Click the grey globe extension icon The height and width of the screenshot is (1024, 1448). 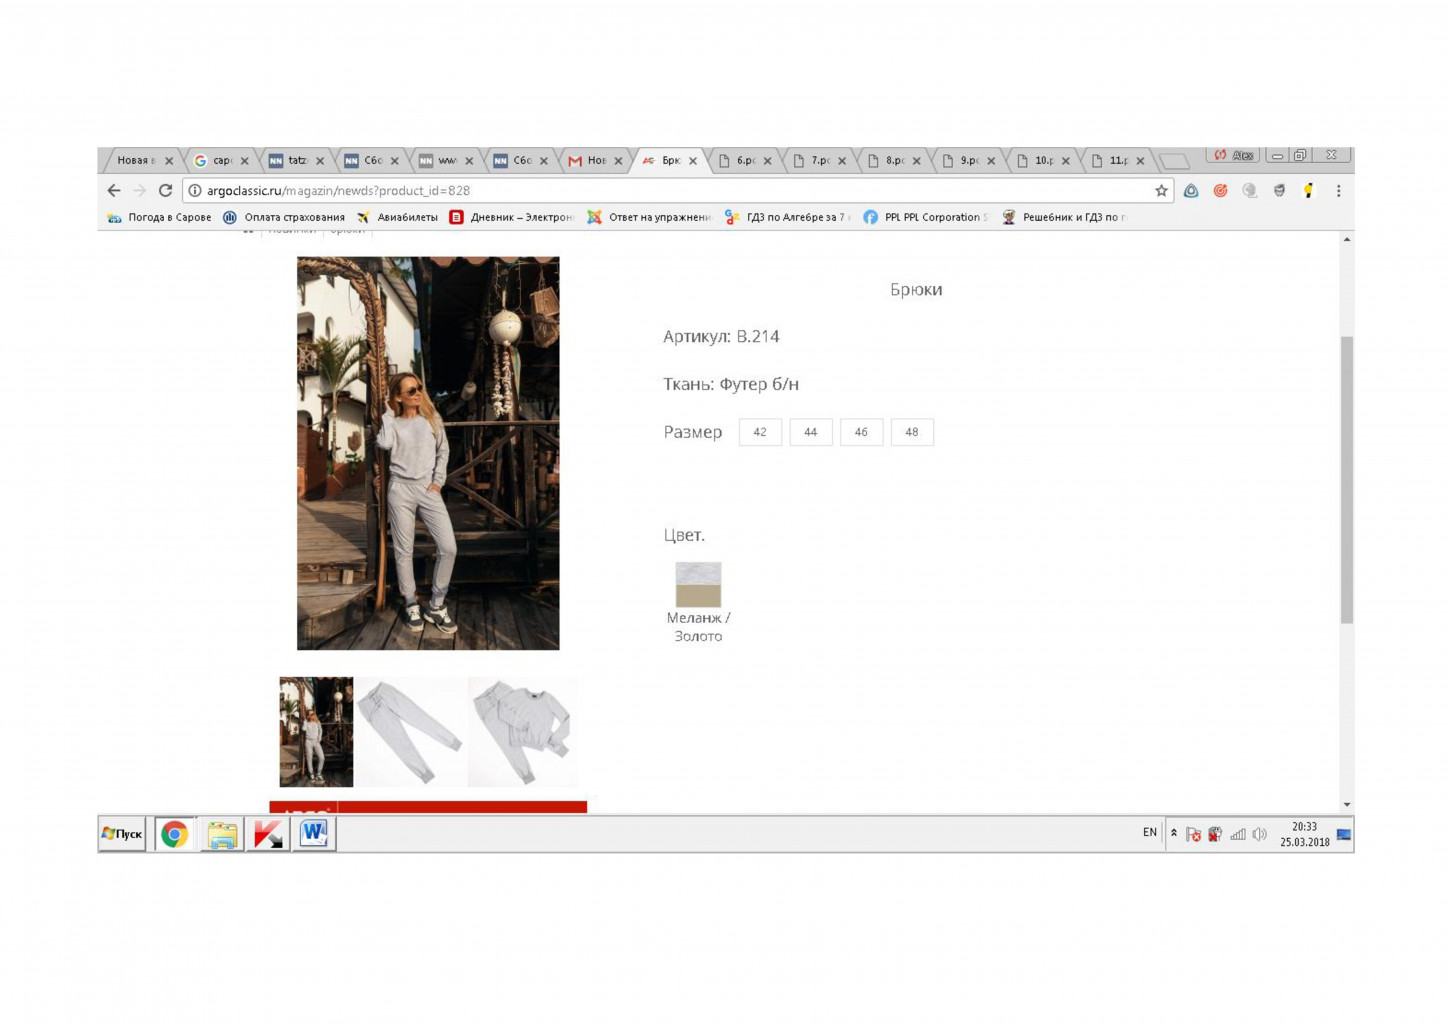1250,190
